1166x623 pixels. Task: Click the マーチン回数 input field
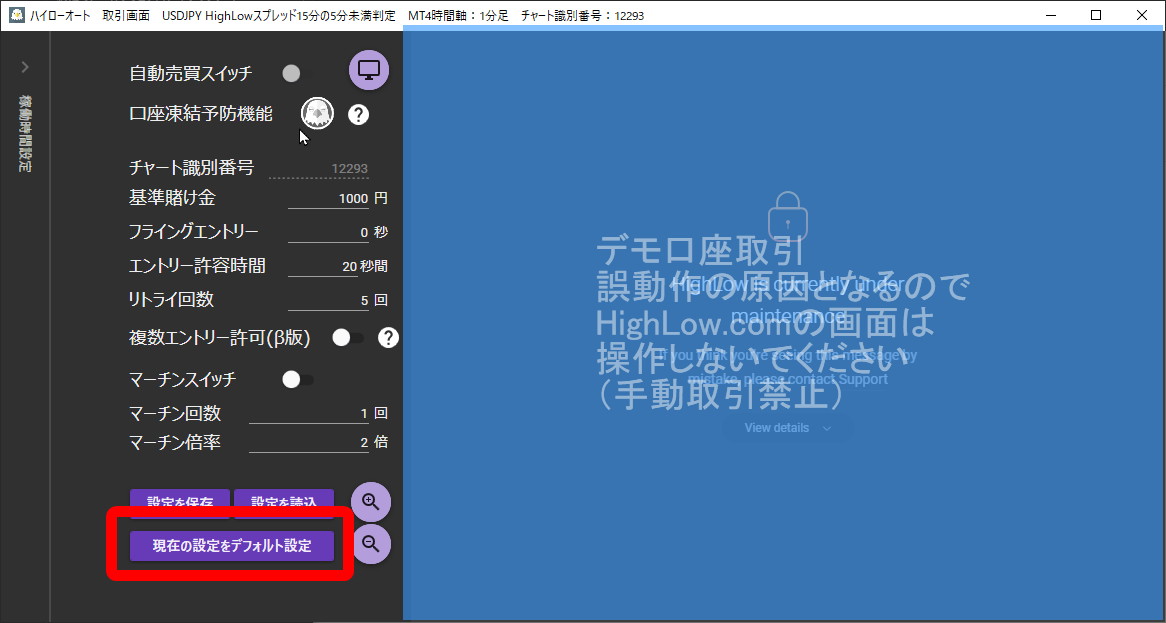tap(309, 413)
